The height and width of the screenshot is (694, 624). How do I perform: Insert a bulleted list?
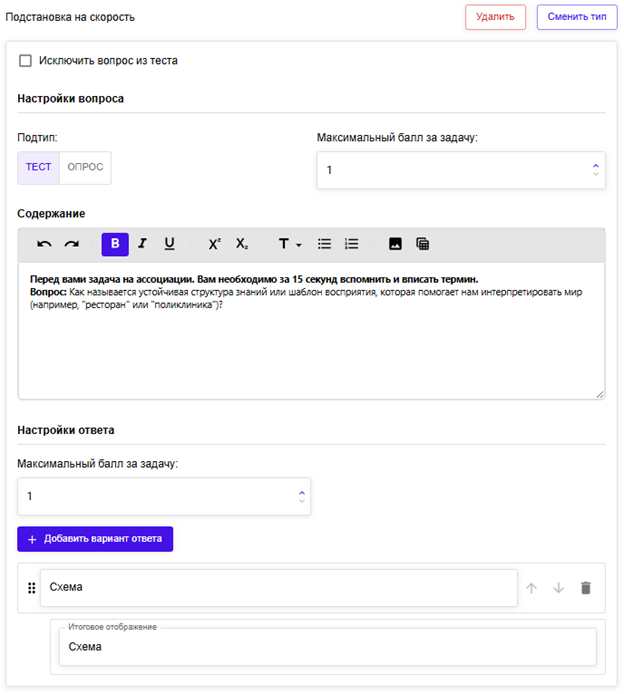tap(324, 244)
